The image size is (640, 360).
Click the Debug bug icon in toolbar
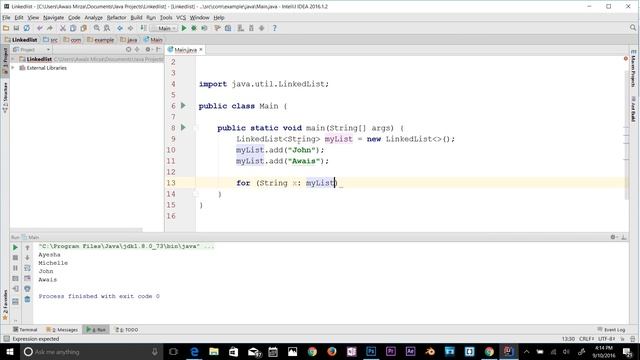click(x=194, y=28)
